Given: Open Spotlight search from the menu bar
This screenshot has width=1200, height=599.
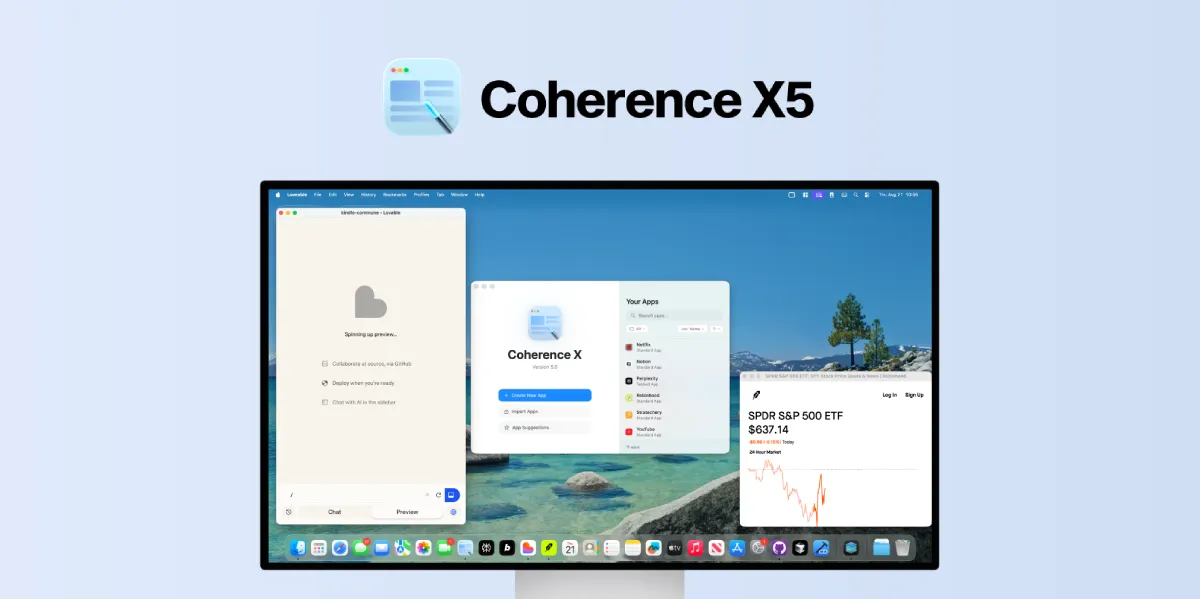Looking at the screenshot, I should (856, 195).
